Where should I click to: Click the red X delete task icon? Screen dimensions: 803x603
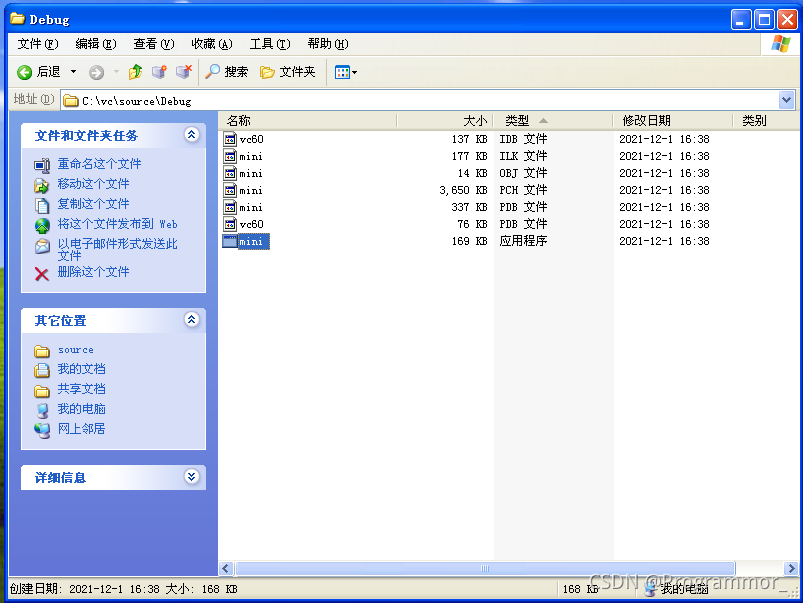(42, 274)
